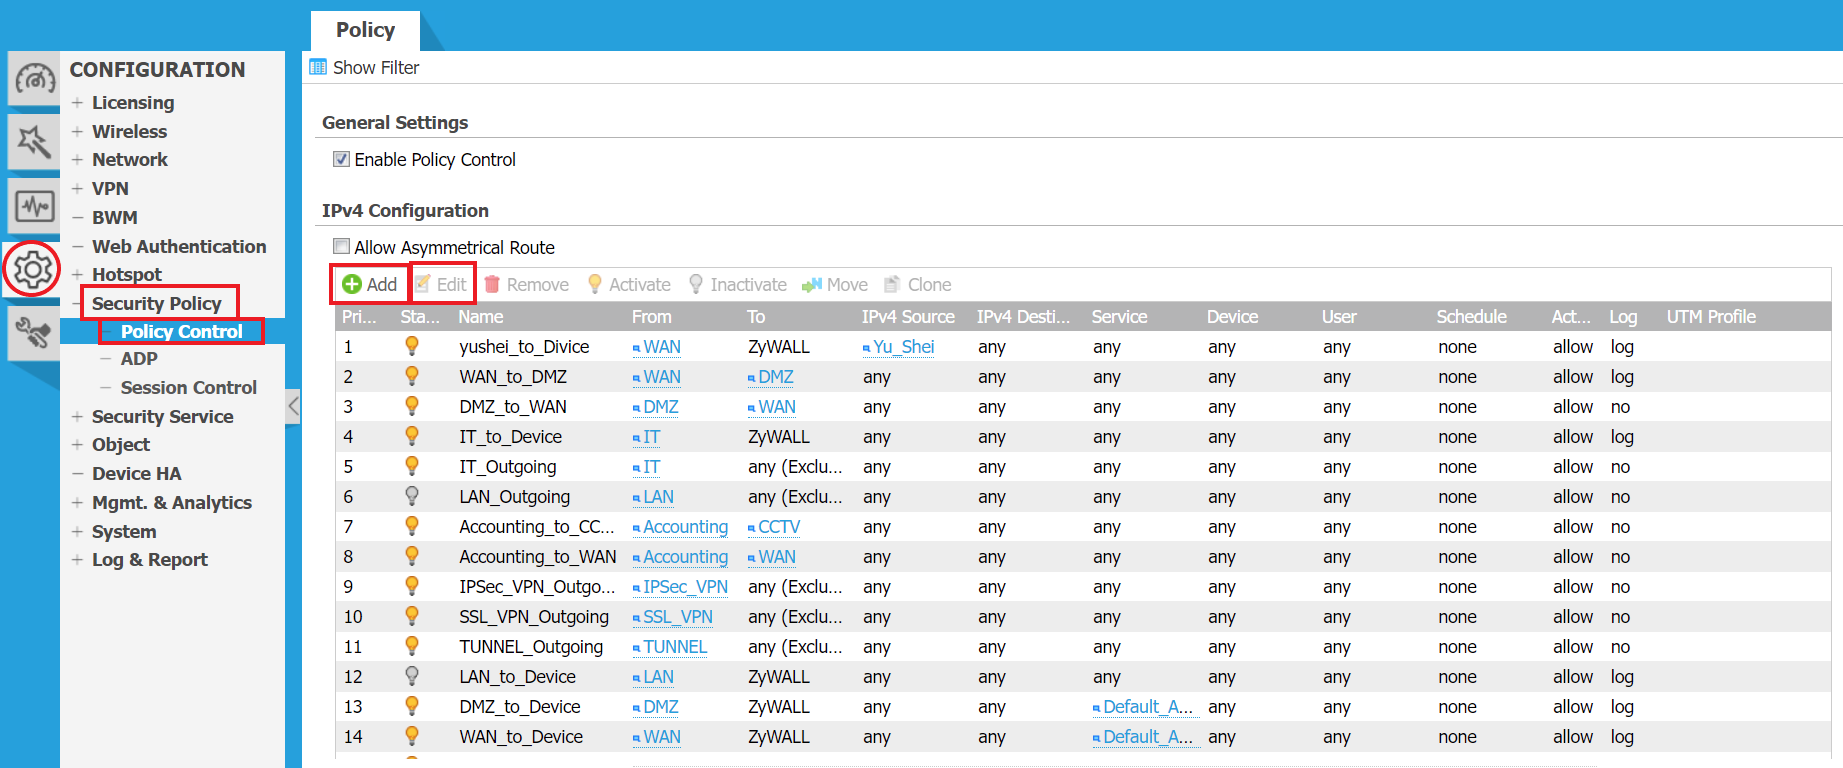Collapse the navigation panel handle
Viewport: 1843px width, 768px height.
coord(293,406)
